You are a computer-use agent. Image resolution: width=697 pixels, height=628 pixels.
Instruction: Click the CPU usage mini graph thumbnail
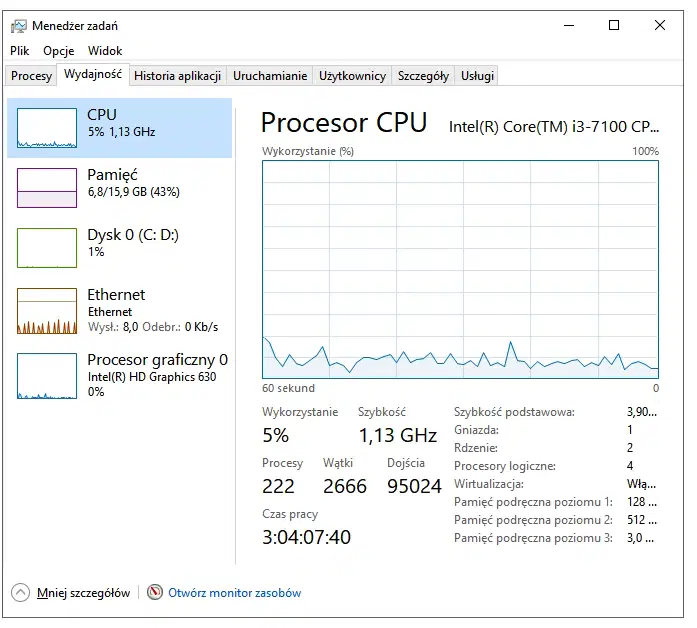(x=47, y=128)
